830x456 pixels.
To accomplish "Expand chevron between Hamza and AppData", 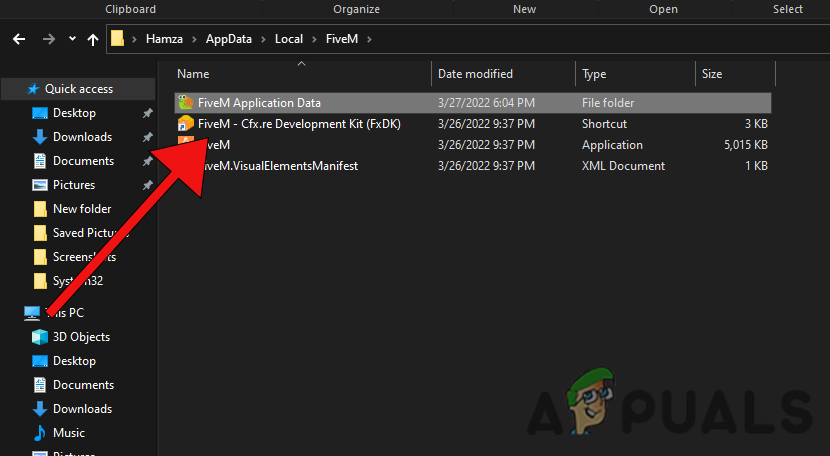I will pos(194,39).
